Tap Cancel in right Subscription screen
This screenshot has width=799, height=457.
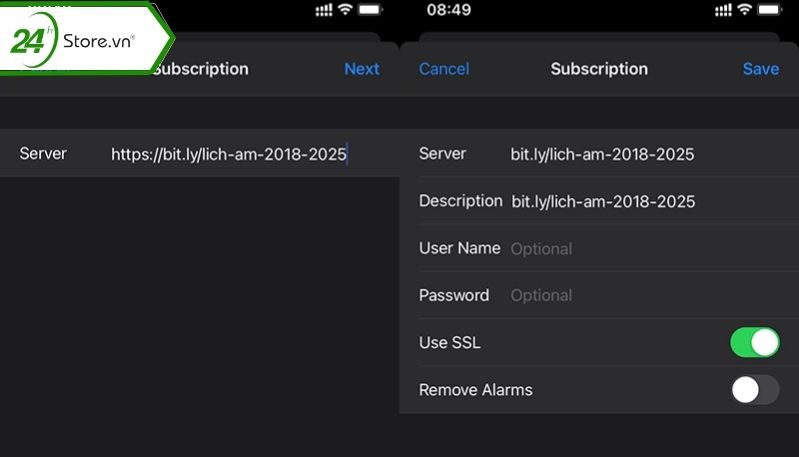click(x=444, y=69)
